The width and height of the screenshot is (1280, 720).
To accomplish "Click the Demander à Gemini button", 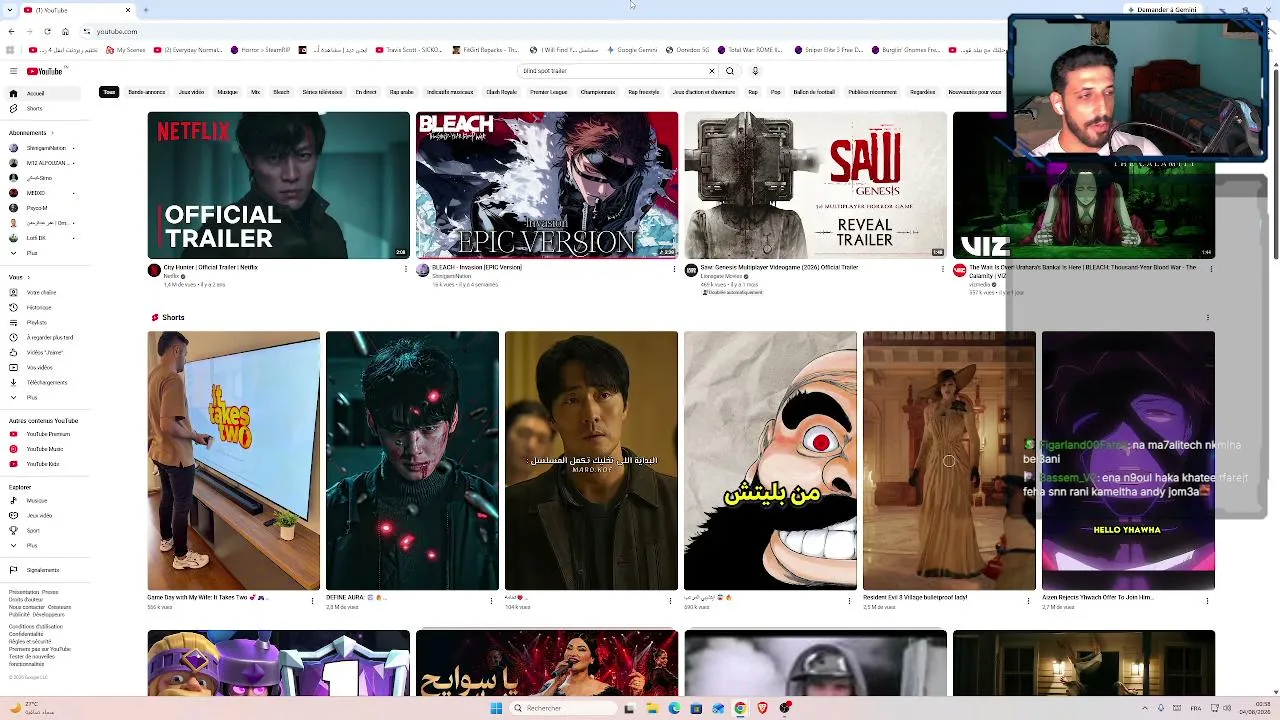I will click(1165, 10).
